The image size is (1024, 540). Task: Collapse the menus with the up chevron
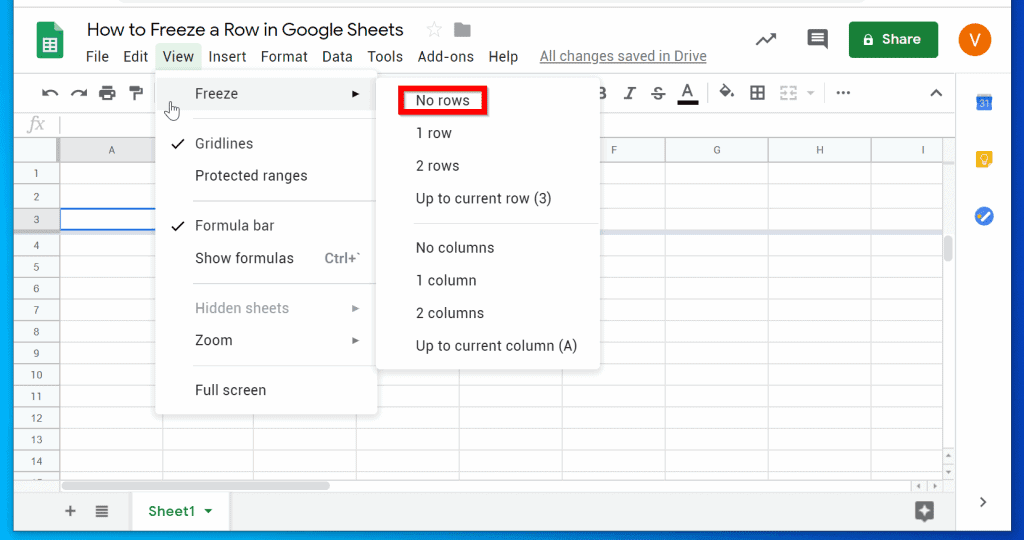pyautogui.click(x=936, y=93)
